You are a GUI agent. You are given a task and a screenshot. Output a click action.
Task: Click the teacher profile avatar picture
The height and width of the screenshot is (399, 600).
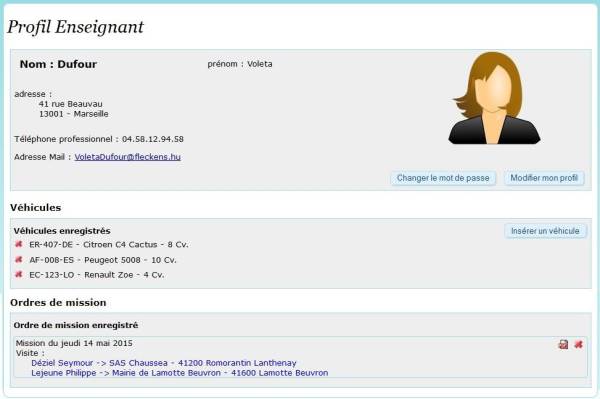(494, 98)
